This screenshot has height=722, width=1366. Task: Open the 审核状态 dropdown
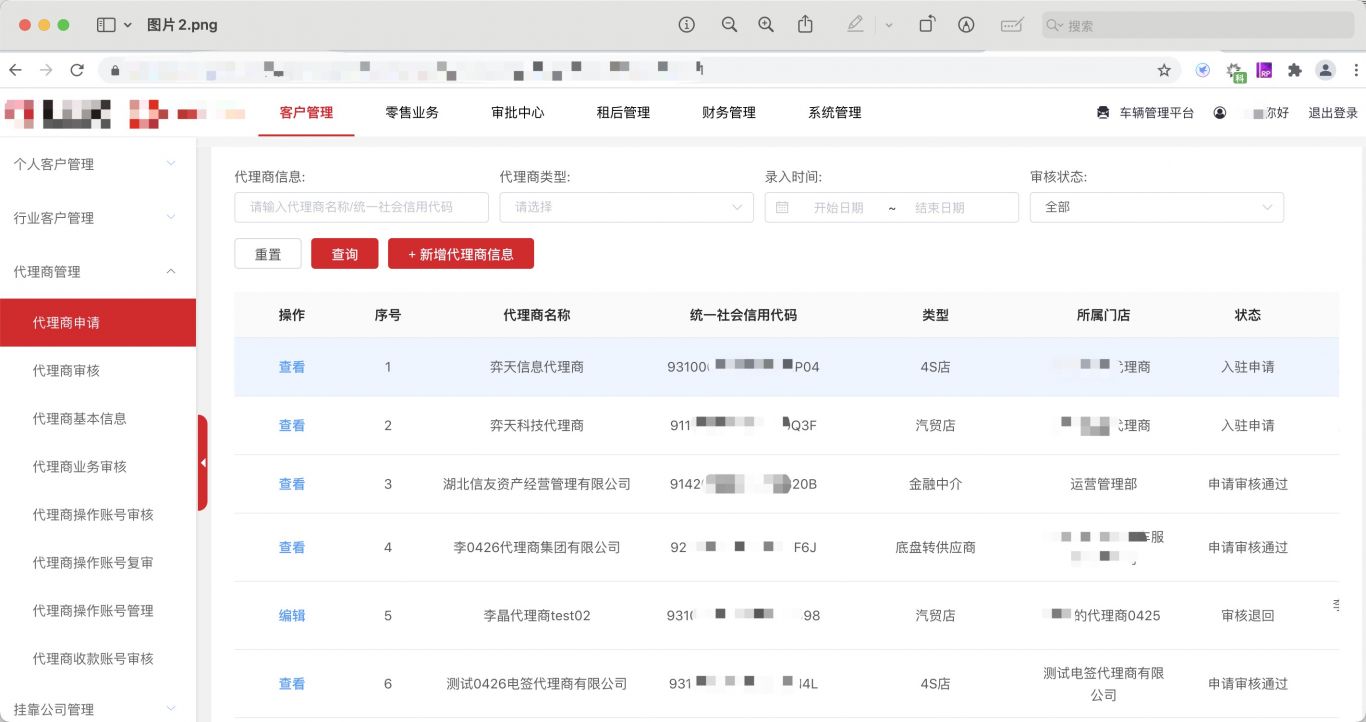pos(1157,207)
